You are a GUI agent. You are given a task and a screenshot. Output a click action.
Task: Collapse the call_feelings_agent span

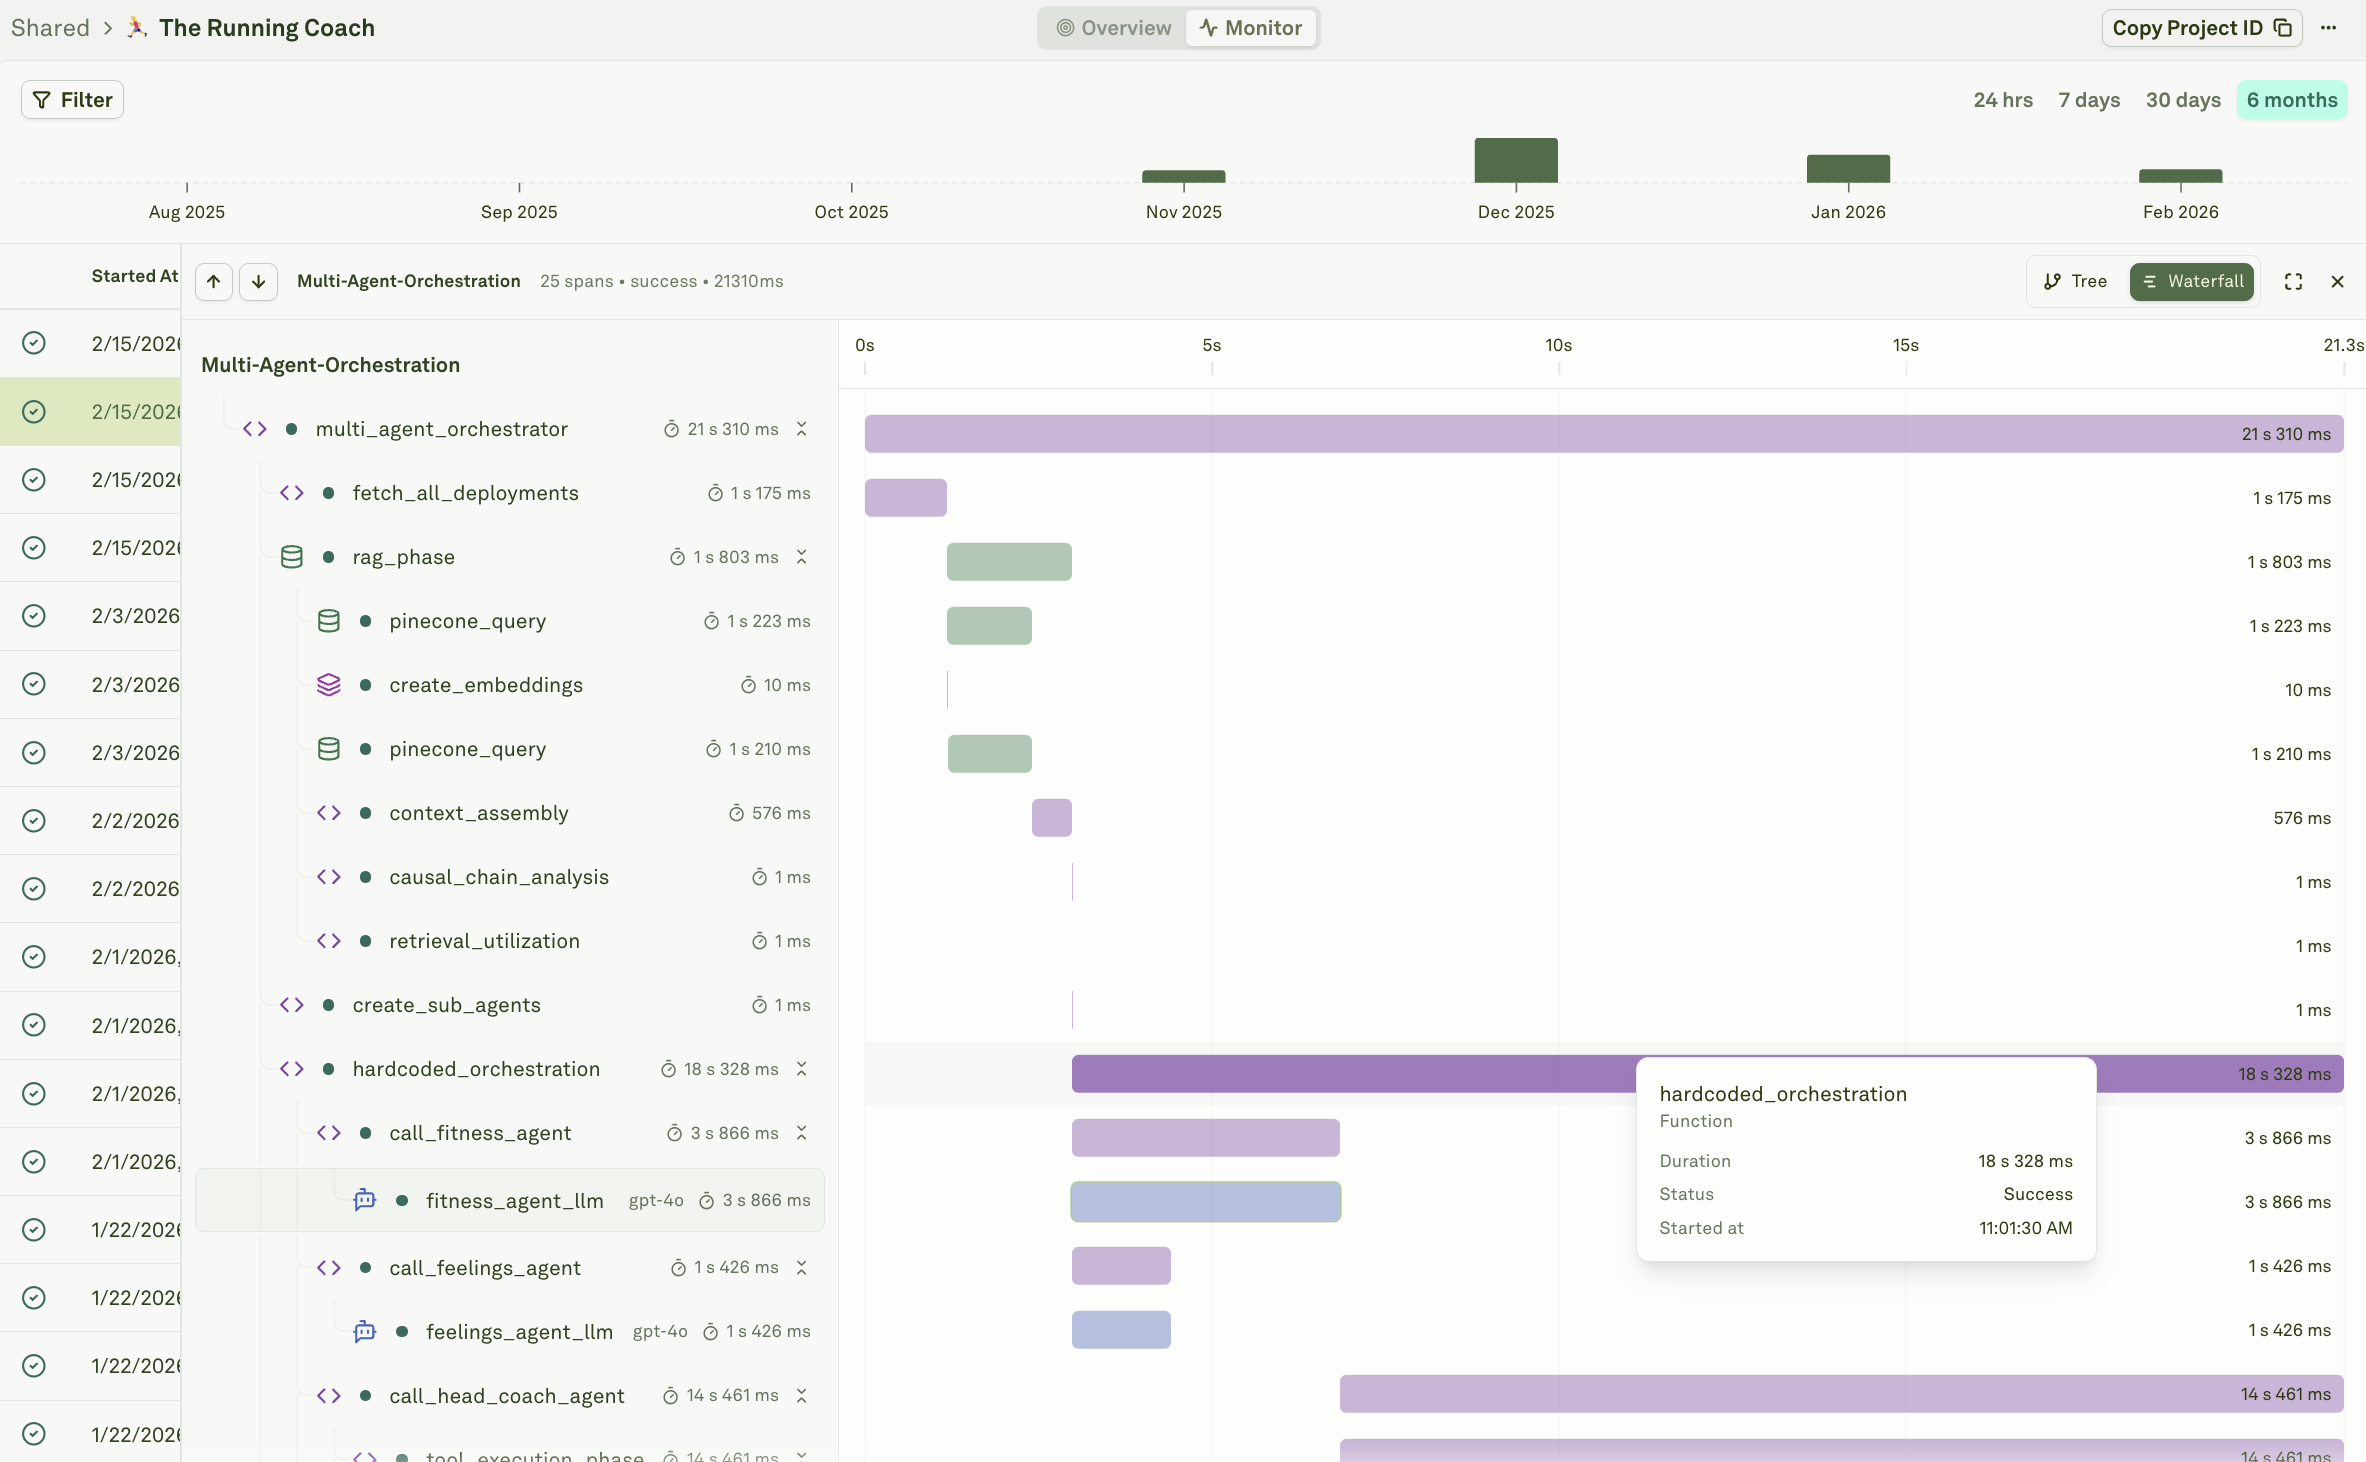coord(801,1268)
